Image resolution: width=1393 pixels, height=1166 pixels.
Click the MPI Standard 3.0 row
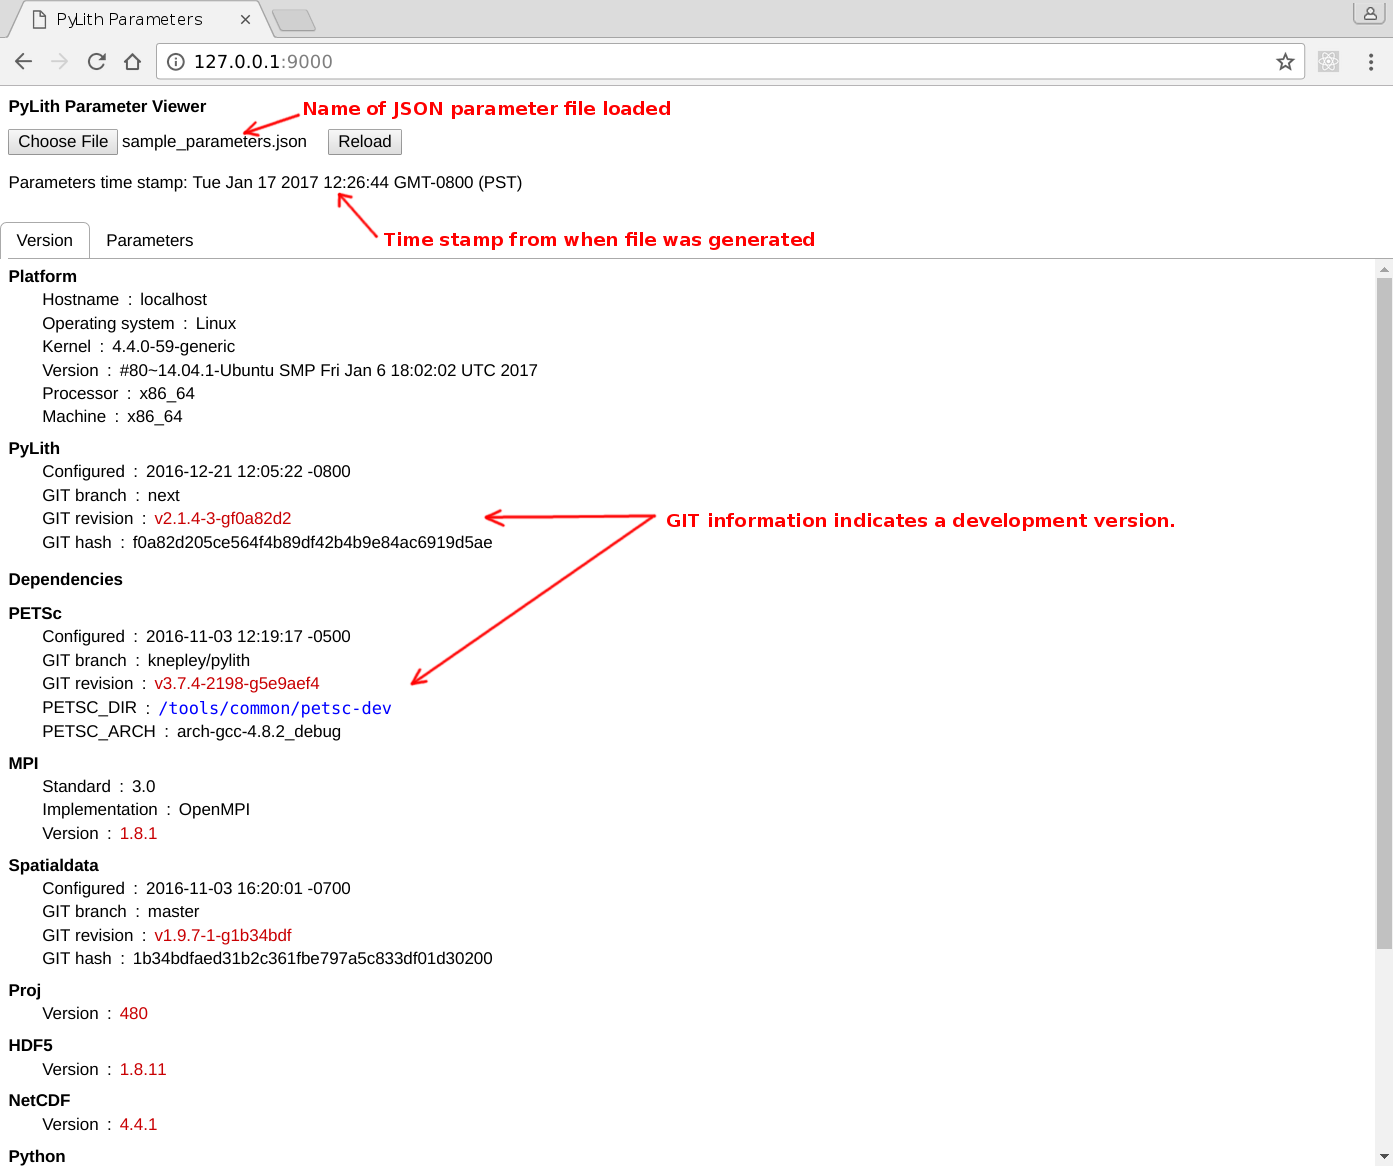pos(98,786)
